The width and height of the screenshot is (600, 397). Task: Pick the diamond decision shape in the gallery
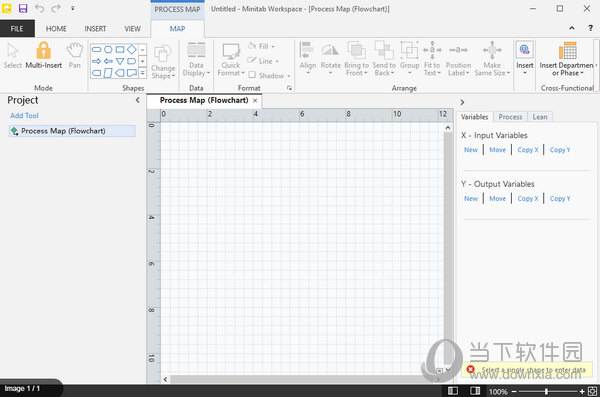pyautogui.click(x=132, y=49)
